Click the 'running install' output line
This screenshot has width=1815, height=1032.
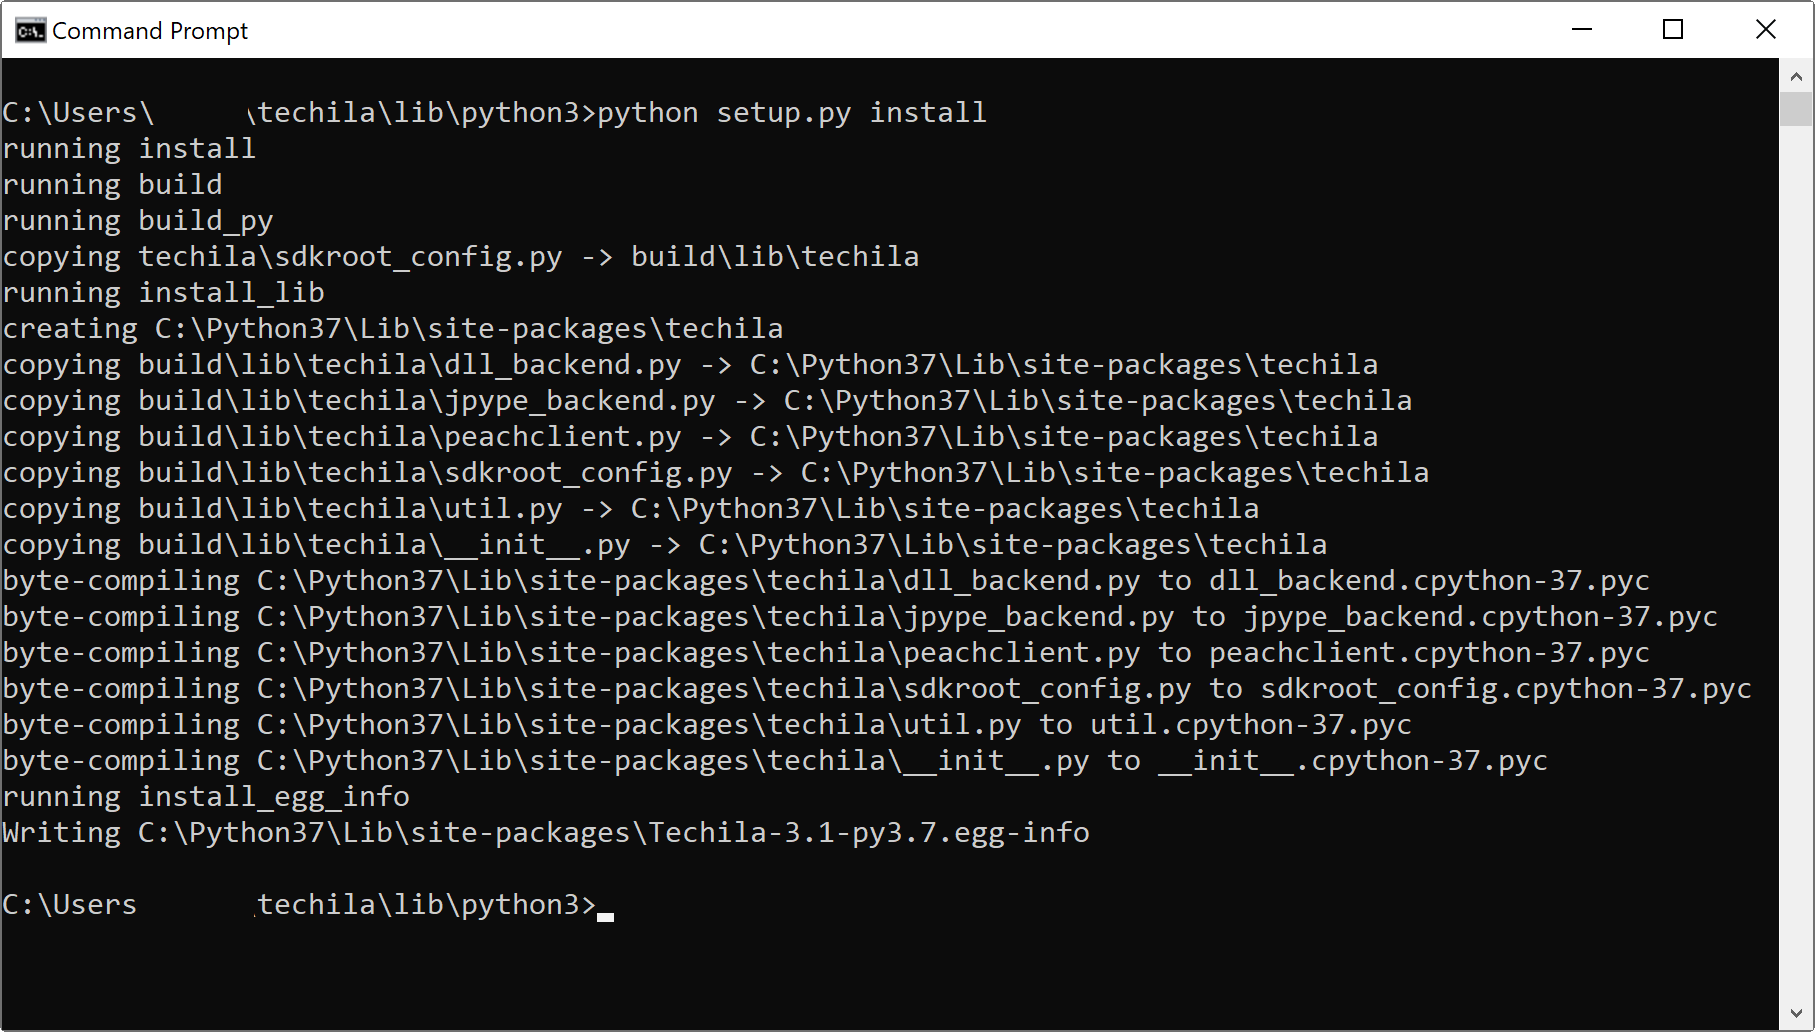click(x=129, y=149)
